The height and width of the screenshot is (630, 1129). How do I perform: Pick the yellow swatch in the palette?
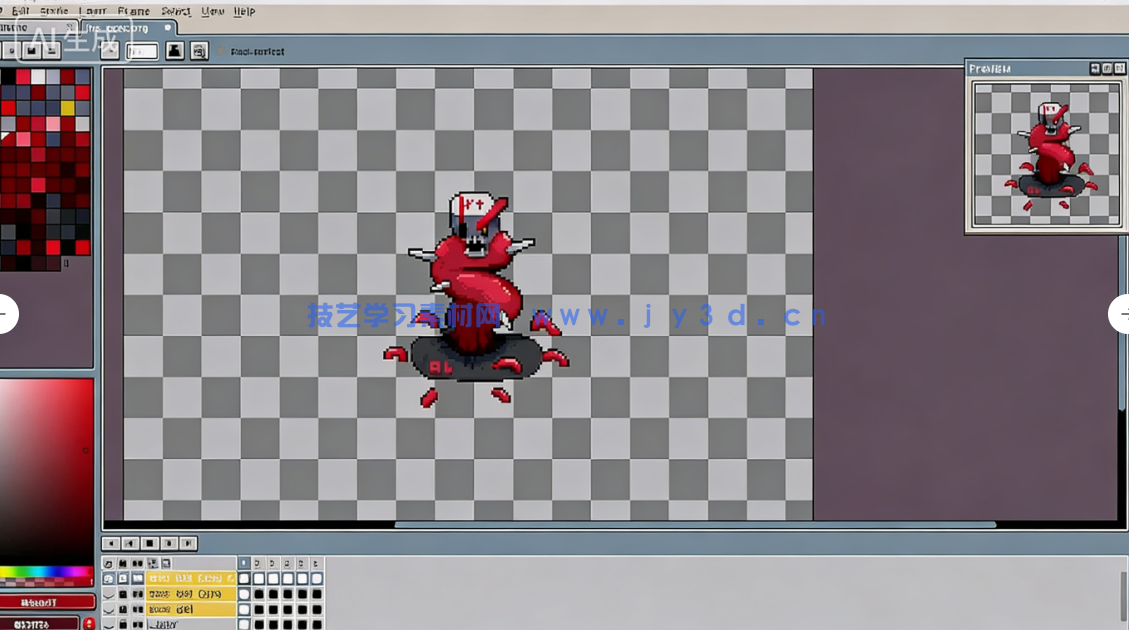pos(68,108)
